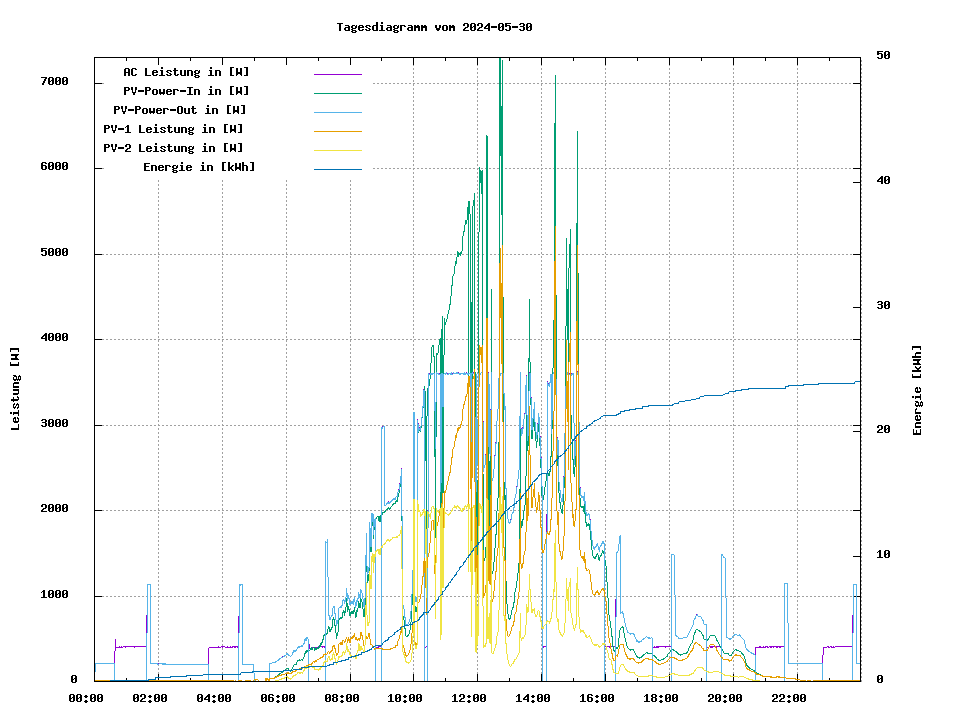Click the 3000 value on the power axis
The height and width of the screenshot is (720, 960).
click(54, 424)
